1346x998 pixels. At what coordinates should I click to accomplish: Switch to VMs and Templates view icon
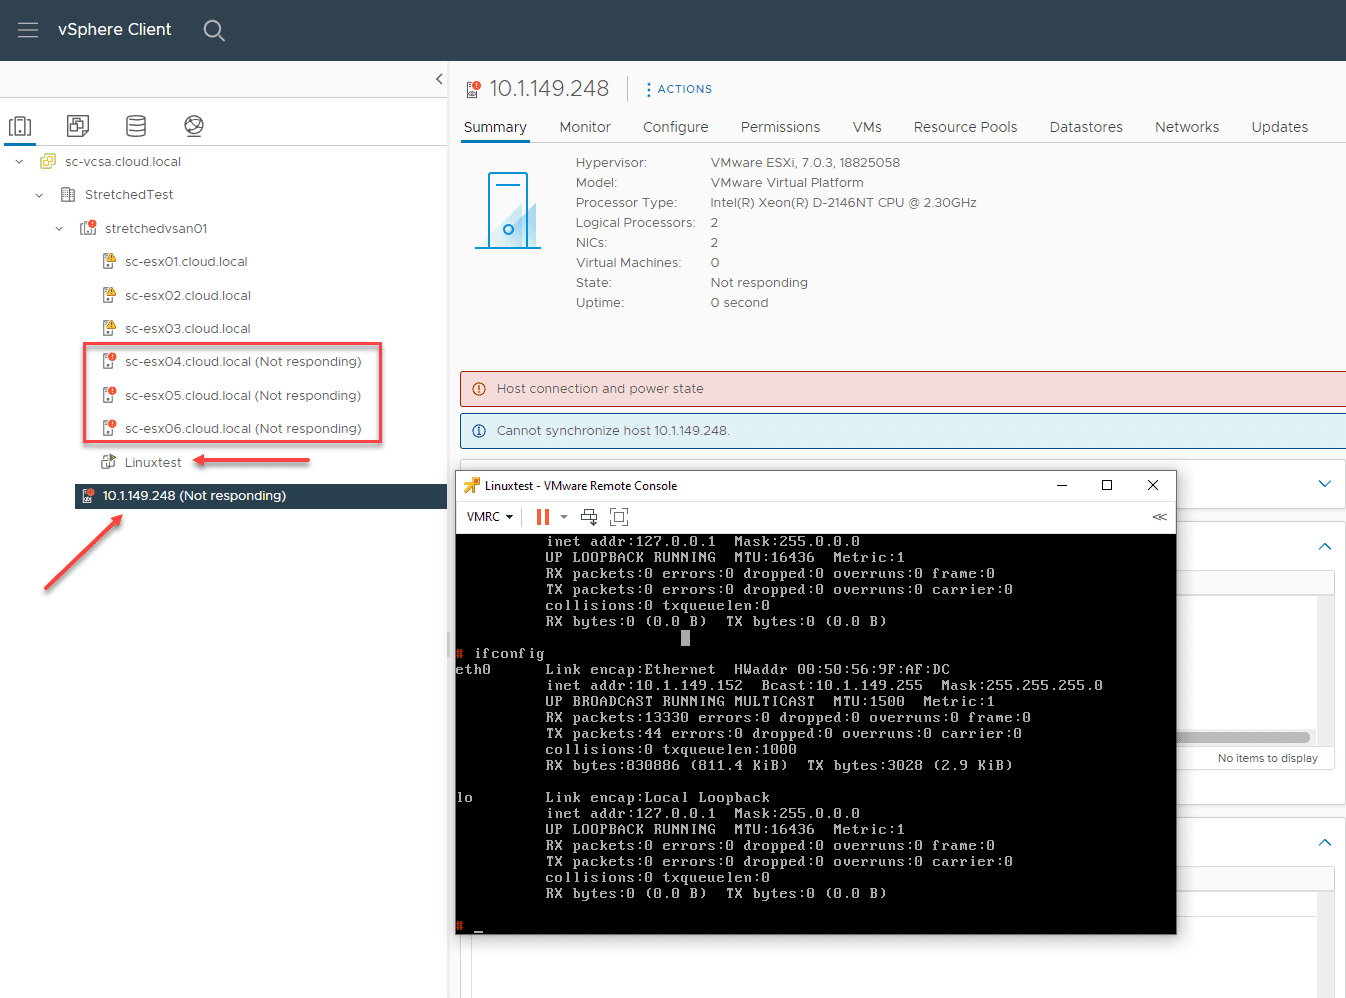(x=78, y=126)
